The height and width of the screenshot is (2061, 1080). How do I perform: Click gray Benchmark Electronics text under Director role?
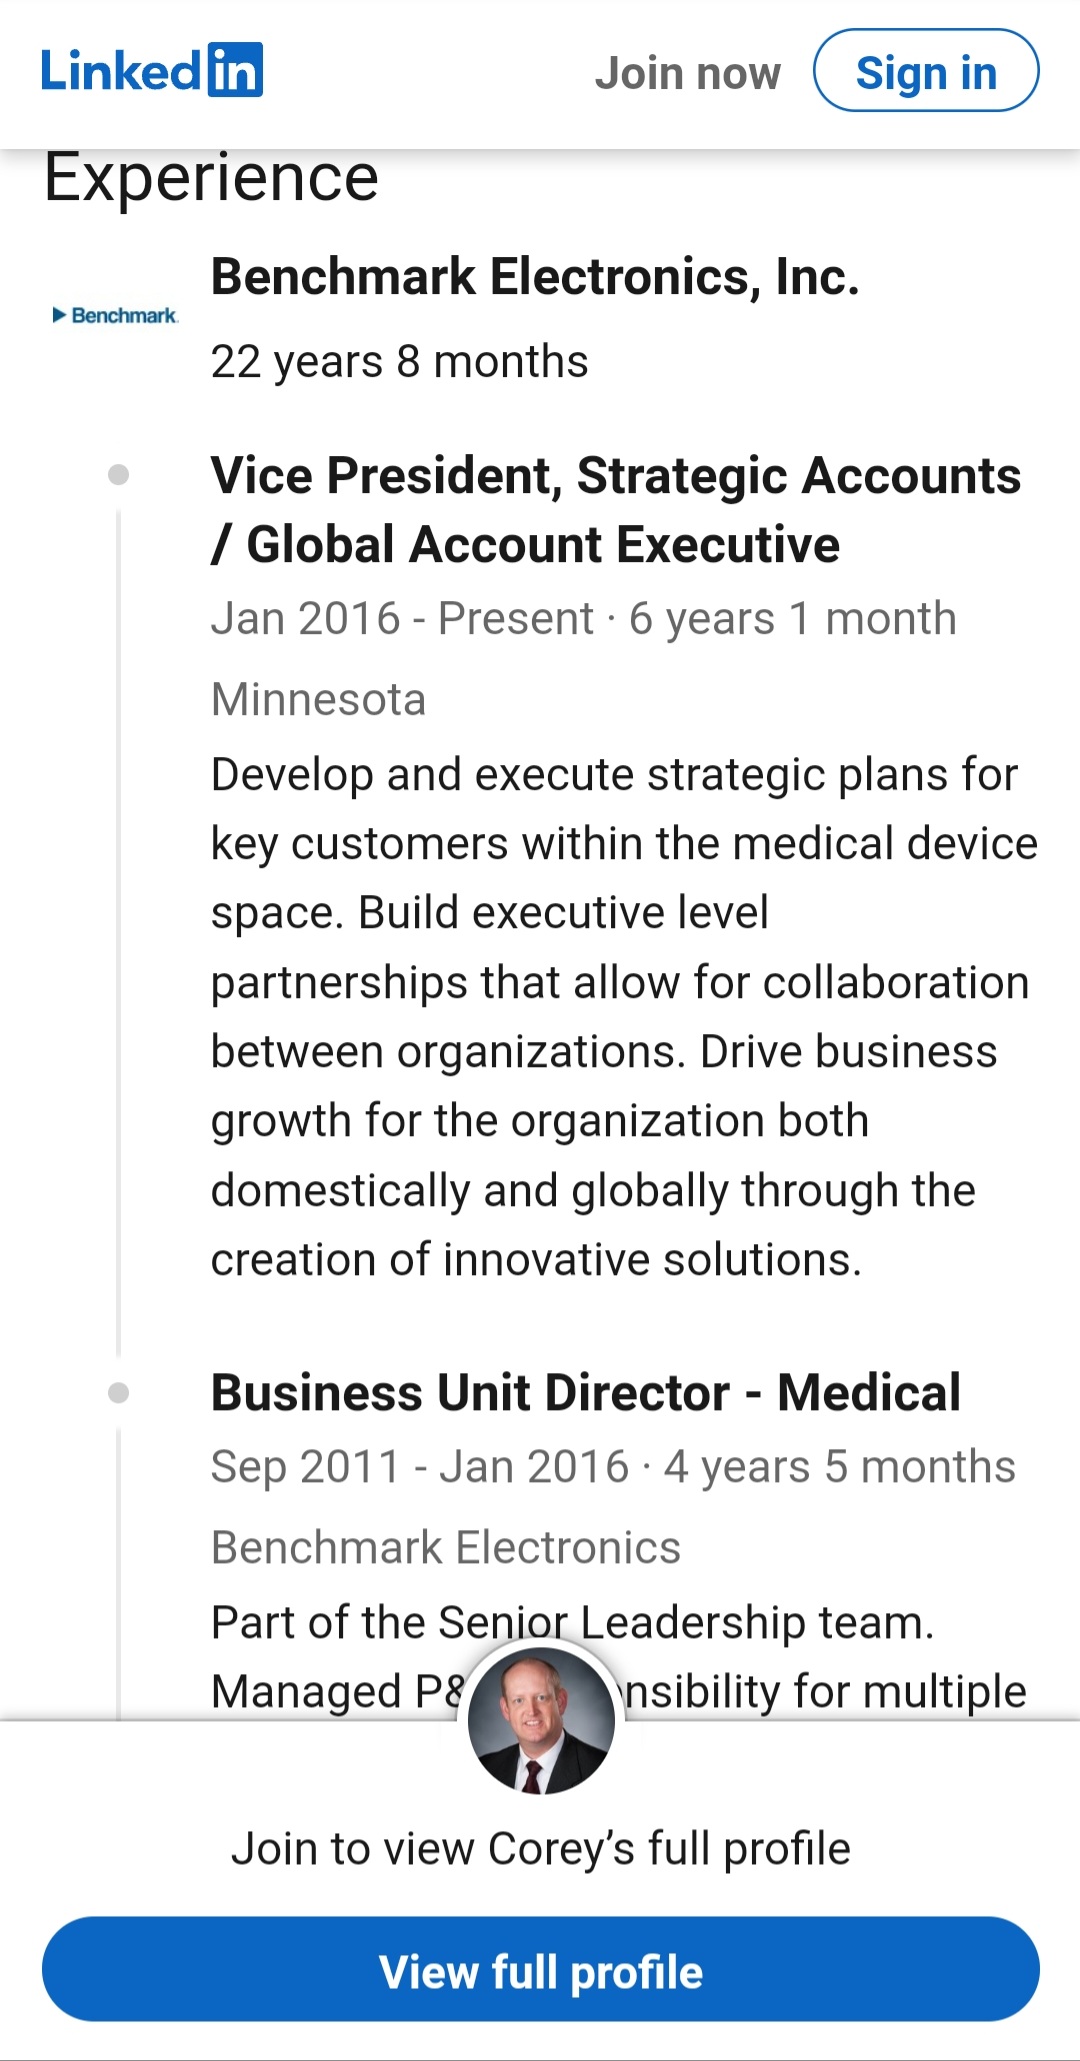click(445, 1547)
